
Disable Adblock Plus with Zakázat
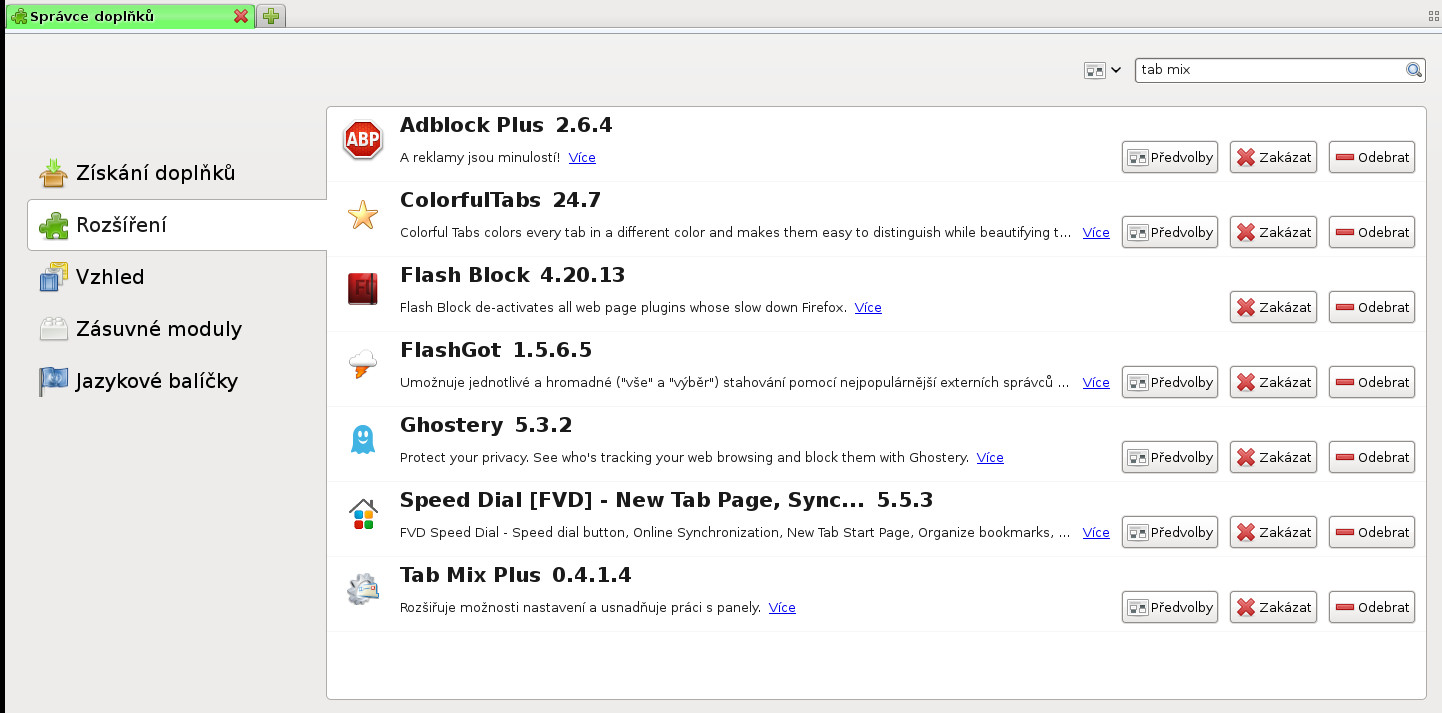tap(1273, 157)
